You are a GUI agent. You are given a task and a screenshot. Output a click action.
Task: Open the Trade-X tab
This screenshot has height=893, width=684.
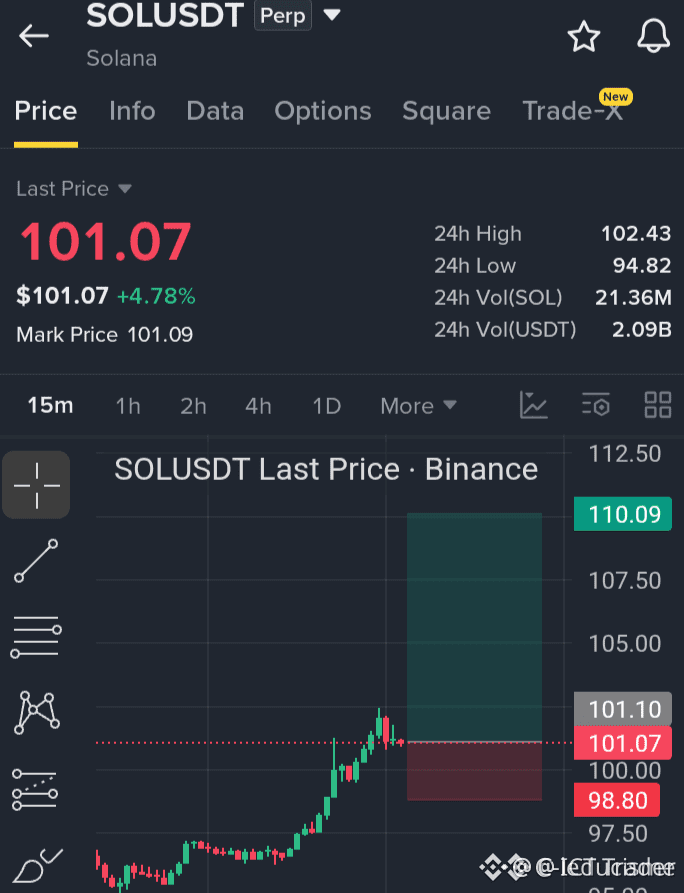coord(572,110)
